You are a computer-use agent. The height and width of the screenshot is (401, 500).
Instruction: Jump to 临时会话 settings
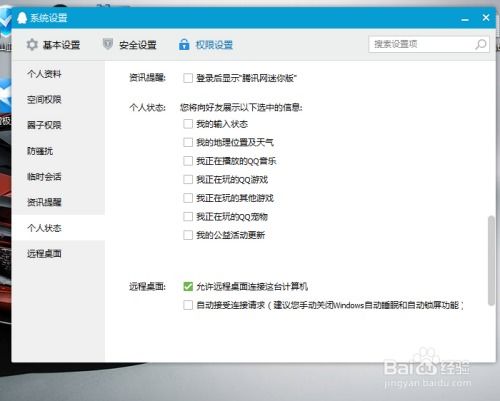coord(58,176)
